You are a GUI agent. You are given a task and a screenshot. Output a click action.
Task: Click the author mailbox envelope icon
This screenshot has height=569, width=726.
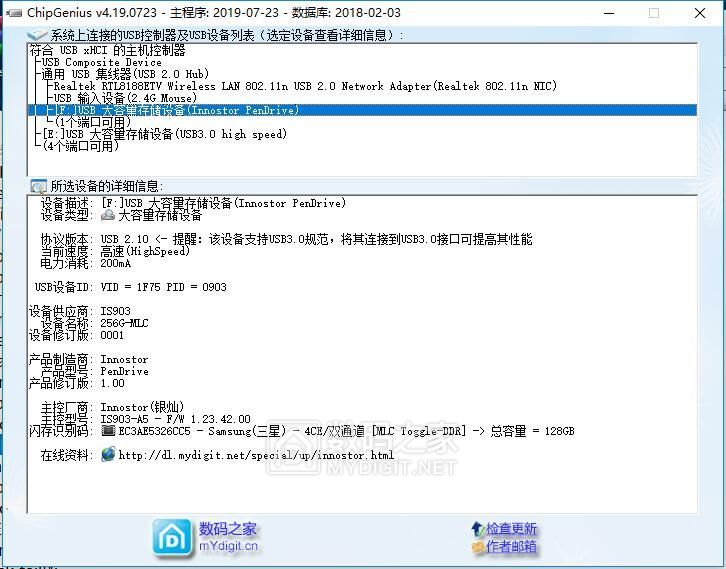[x=477, y=547]
